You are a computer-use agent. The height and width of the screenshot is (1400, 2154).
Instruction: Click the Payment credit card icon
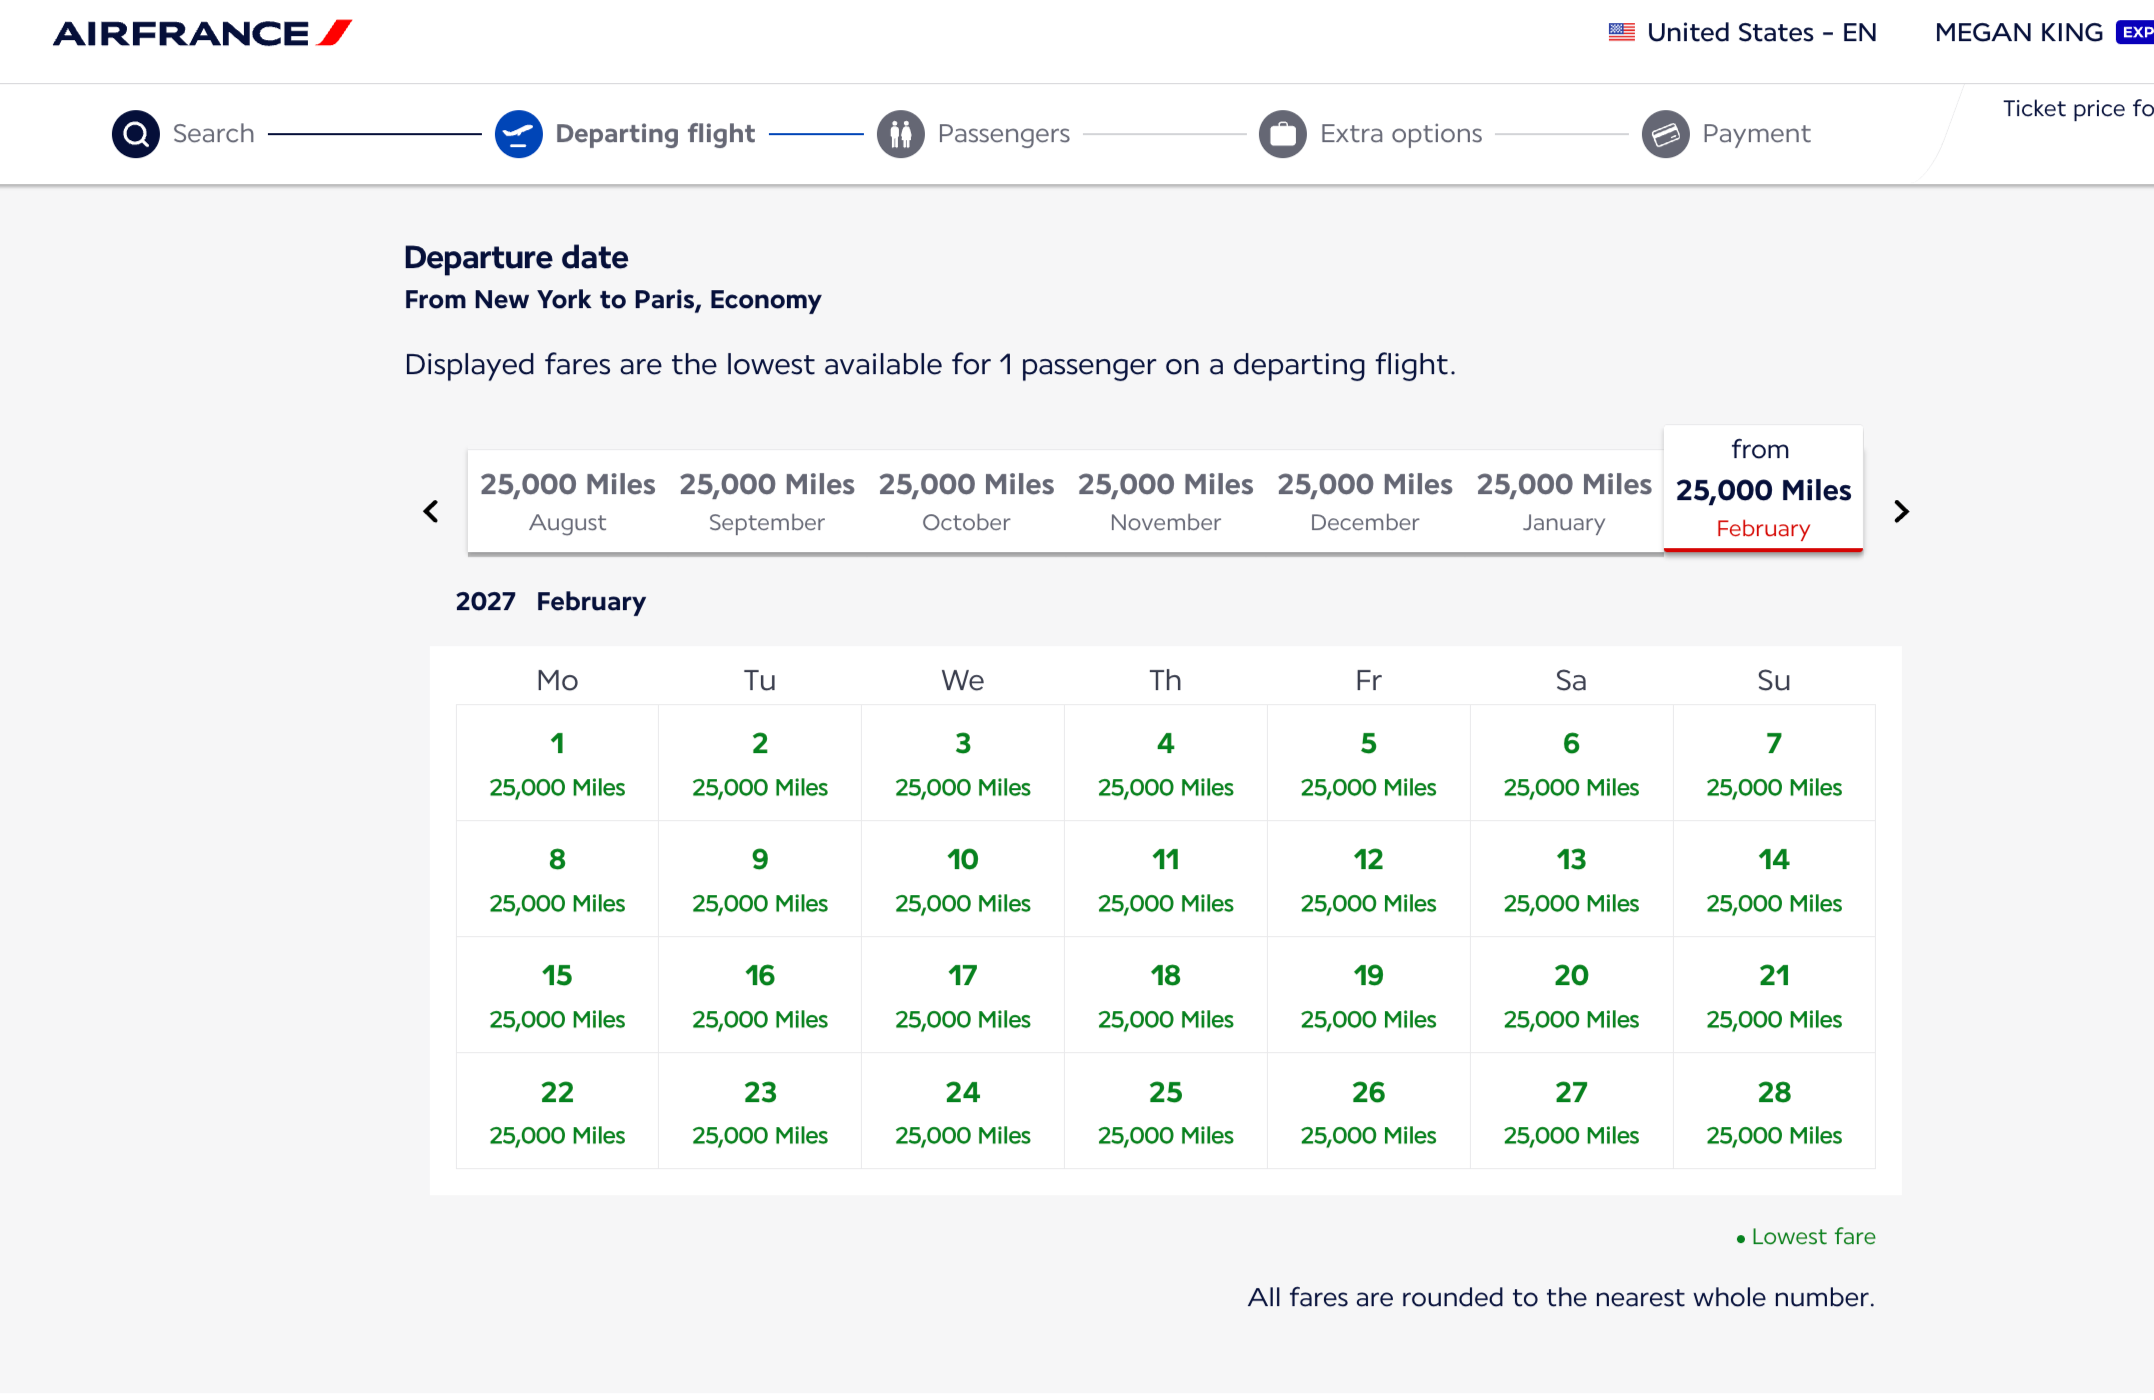[1665, 134]
